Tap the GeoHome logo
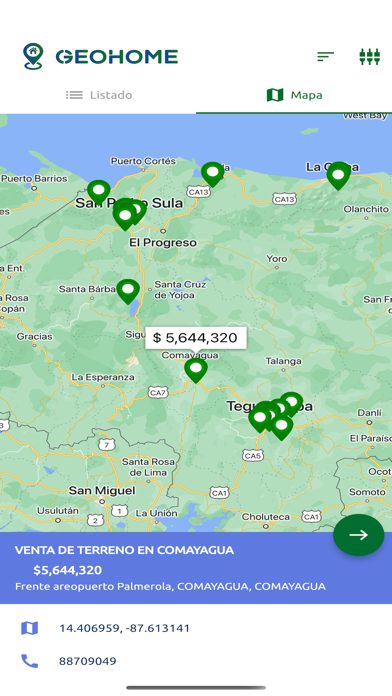 click(x=100, y=56)
